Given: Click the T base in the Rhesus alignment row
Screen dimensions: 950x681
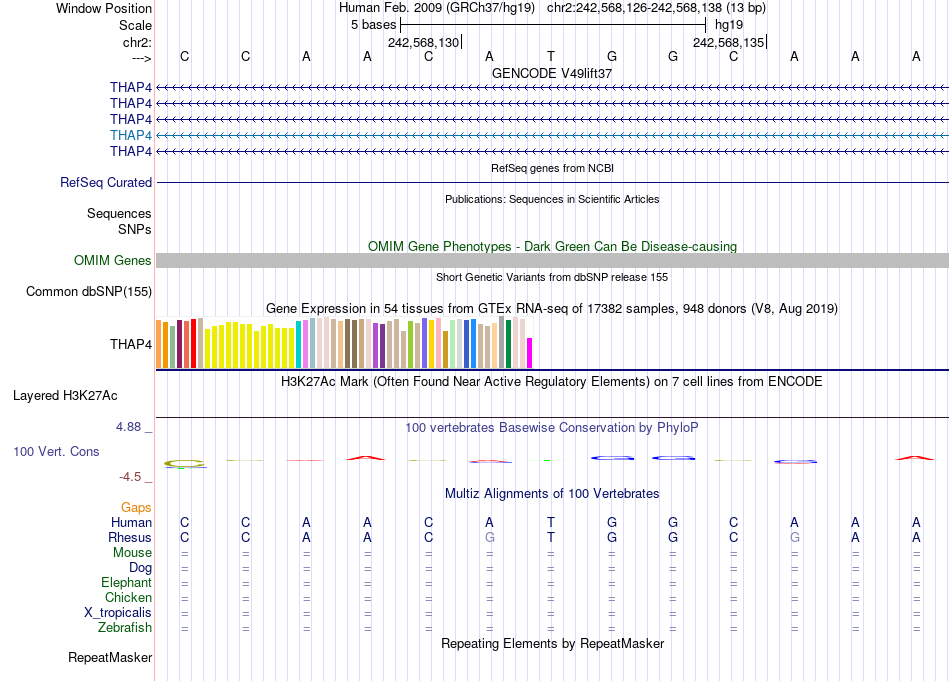Looking at the screenshot, I should pyautogui.click(x=551, y=537).
